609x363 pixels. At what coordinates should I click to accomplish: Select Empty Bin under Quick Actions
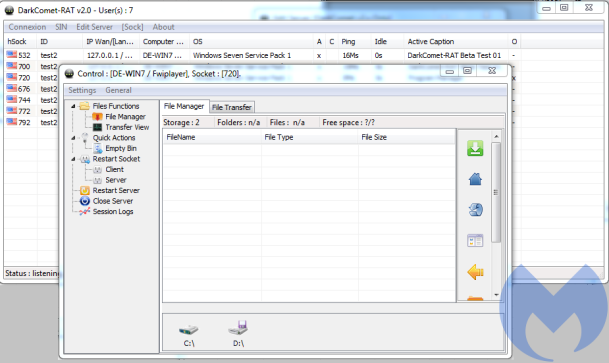point(120,148)
